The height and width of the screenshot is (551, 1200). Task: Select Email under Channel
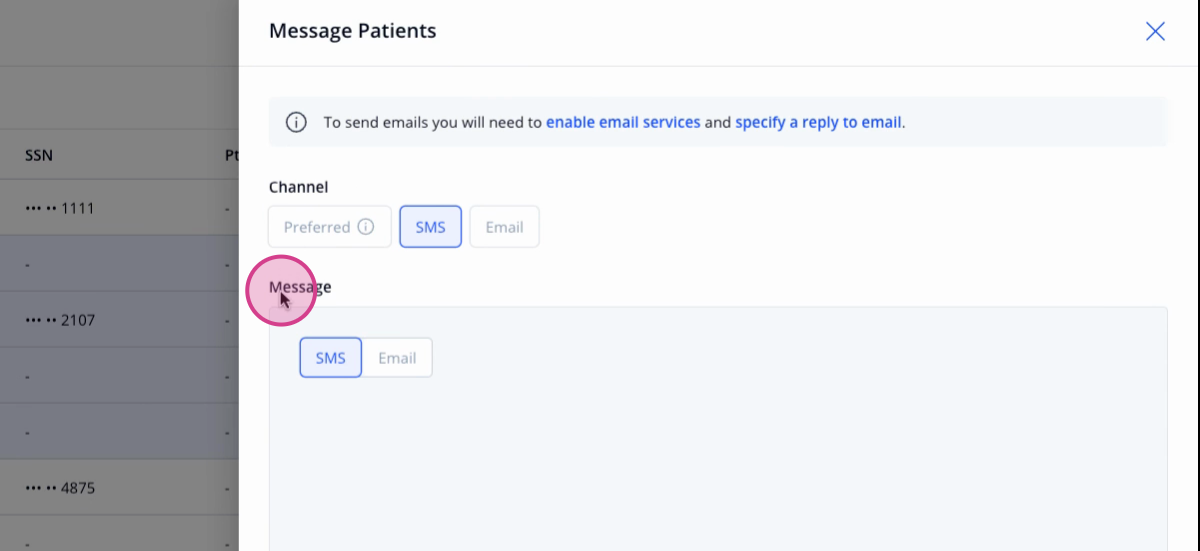(504, 227)
